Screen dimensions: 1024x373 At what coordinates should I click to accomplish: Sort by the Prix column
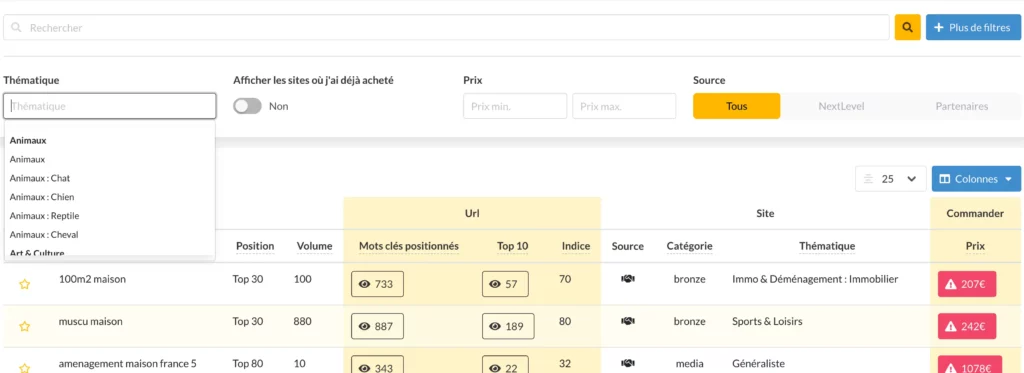point(975,246)
